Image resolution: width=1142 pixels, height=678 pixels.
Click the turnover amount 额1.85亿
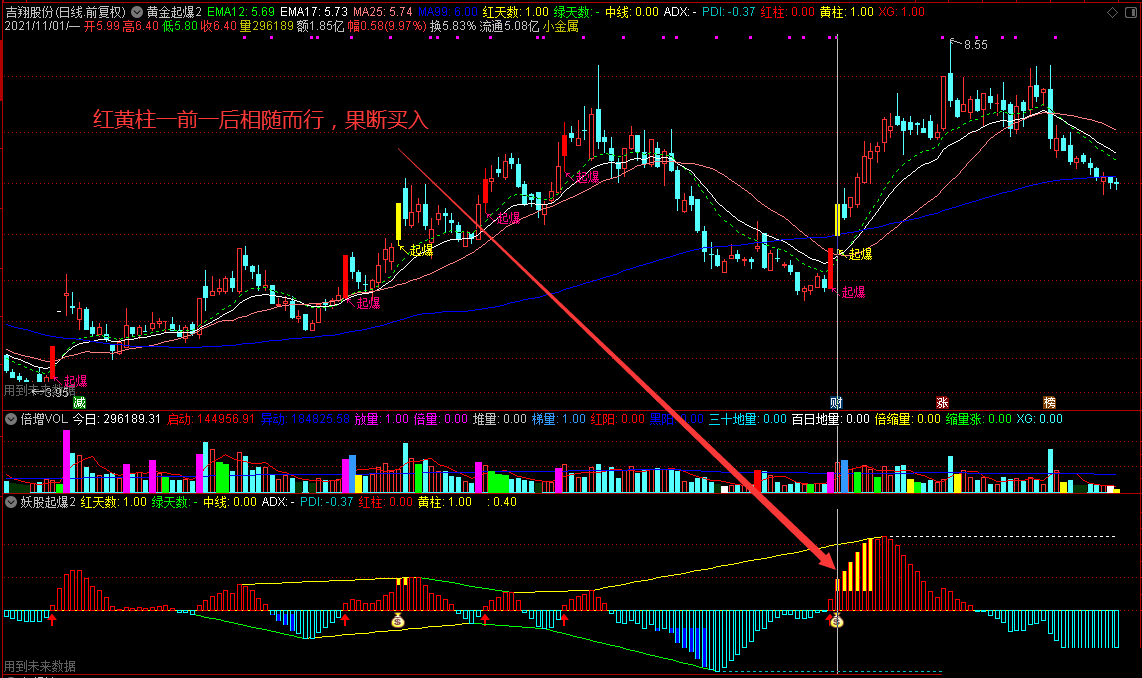point(320,26)
